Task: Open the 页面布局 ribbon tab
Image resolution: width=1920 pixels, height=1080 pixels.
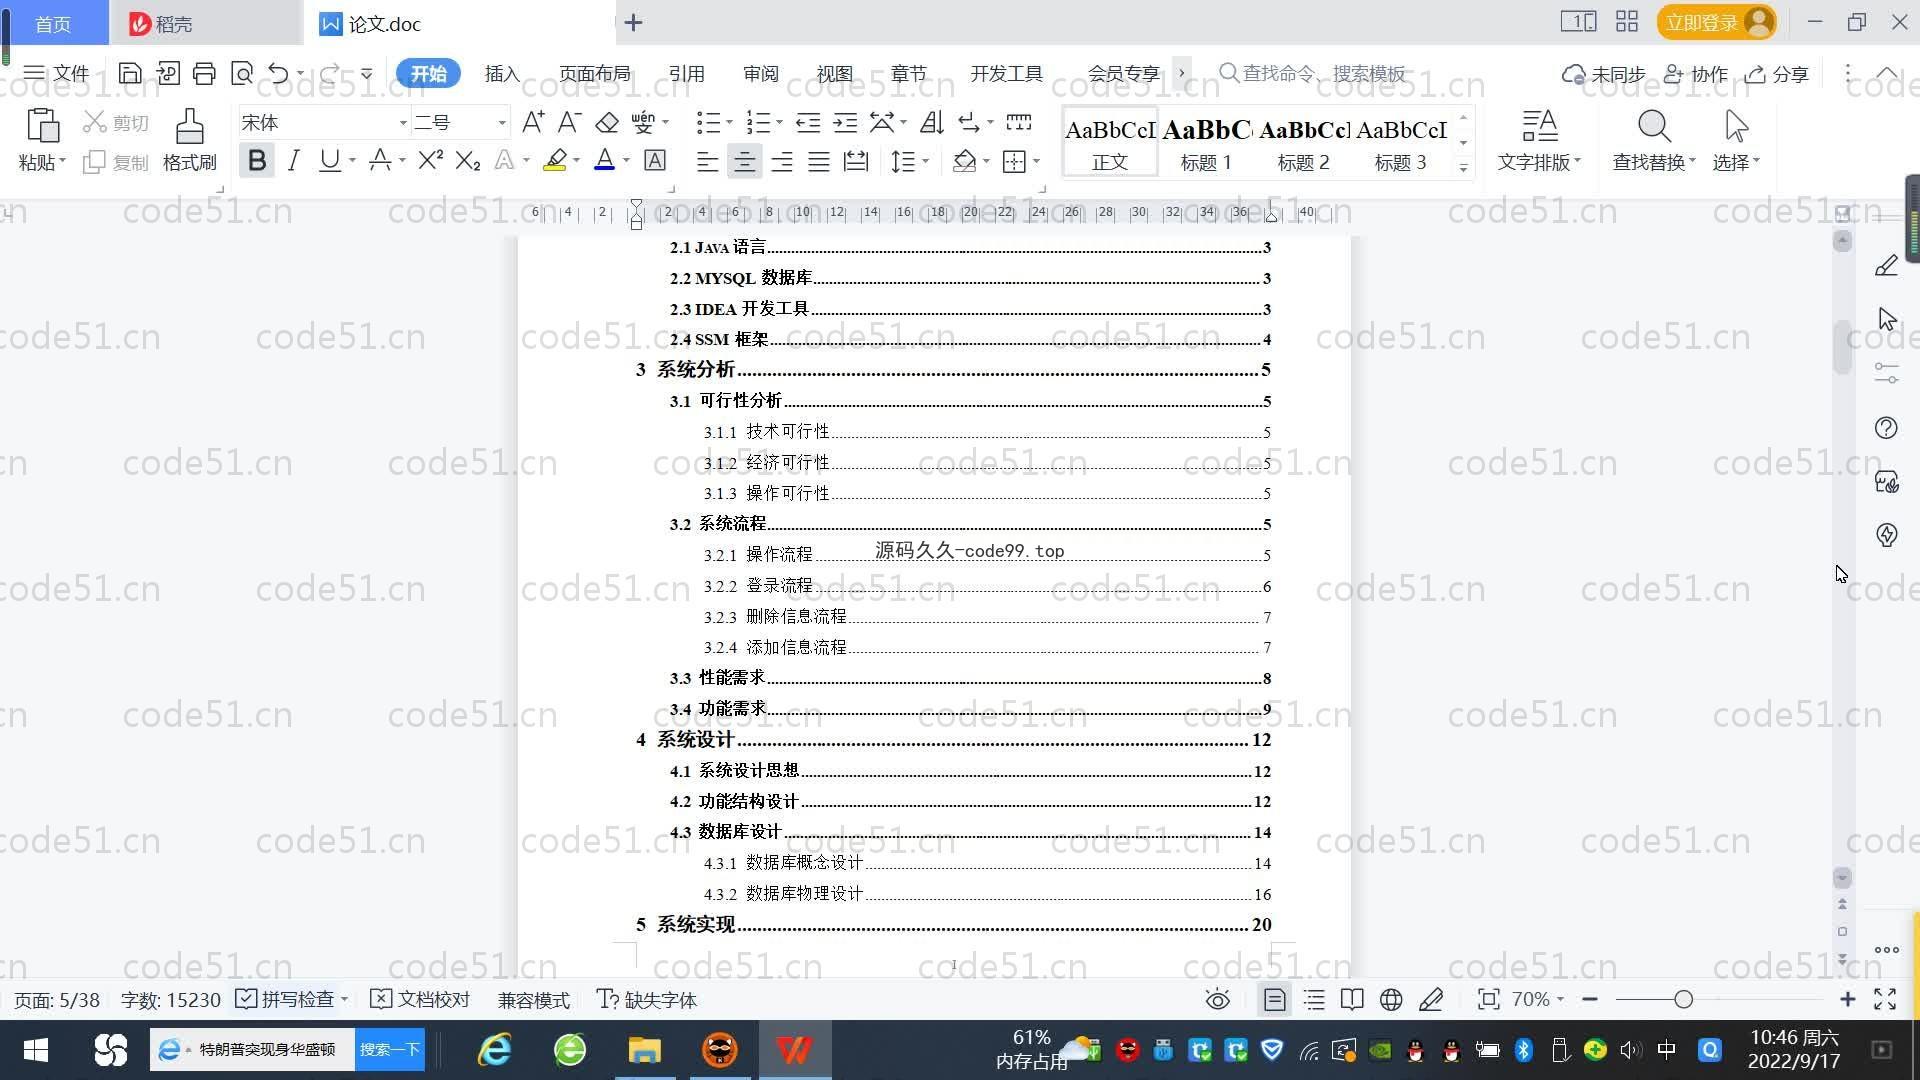Action: tap(595, 73)
